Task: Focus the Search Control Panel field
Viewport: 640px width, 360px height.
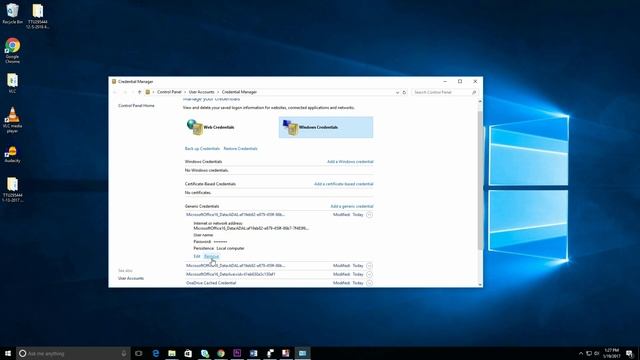Action: point(441,92)
